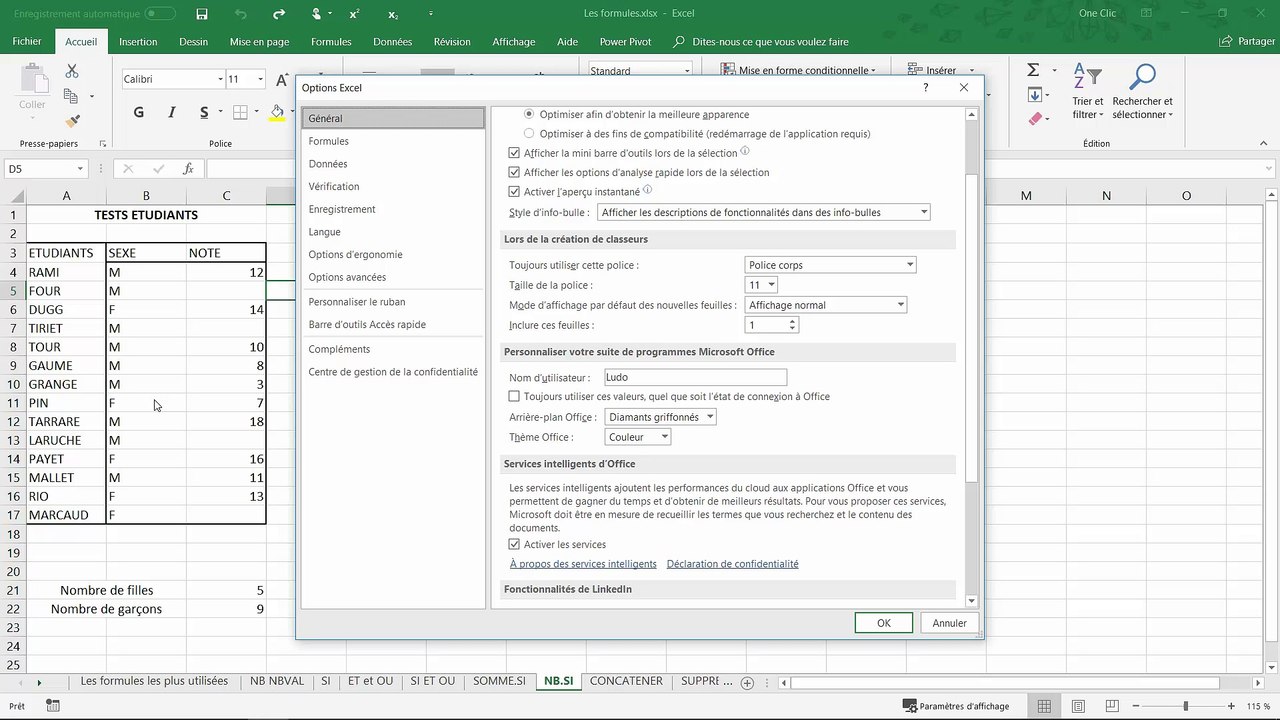This screenshot has width=1280, height=720.
Task: Open À propos des services intelligents link
Action: (x=583, y=564)
